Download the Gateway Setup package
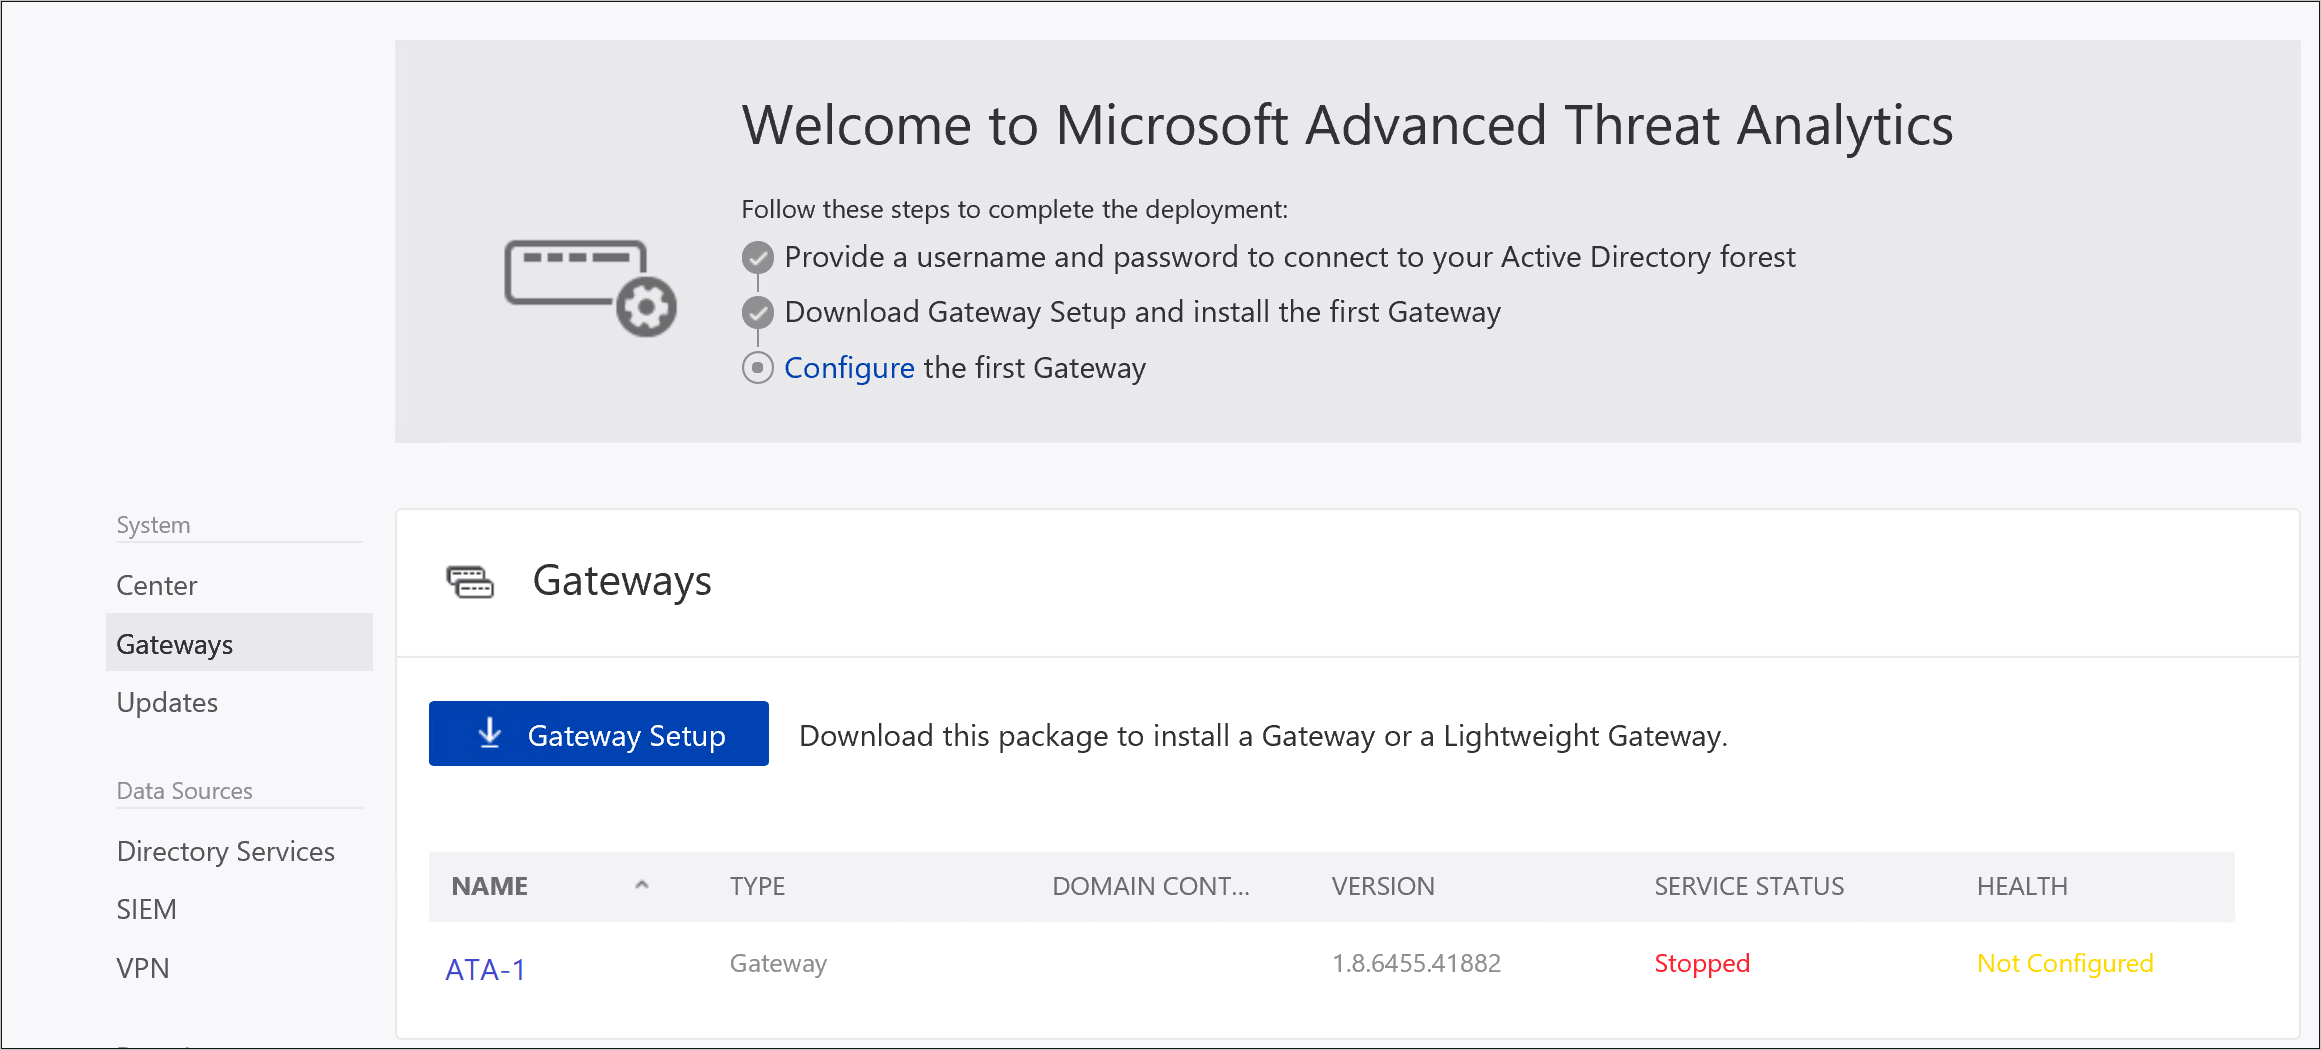 point(599,734)
